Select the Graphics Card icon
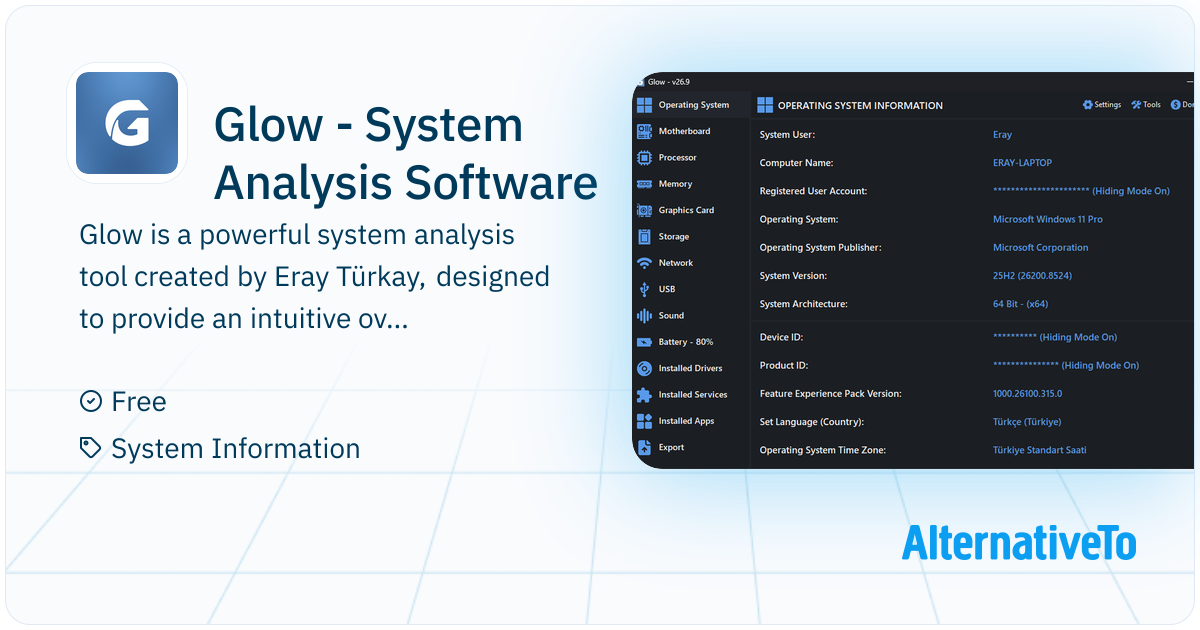Viewport: 1200px width, 630px height. tap(644, 210)
